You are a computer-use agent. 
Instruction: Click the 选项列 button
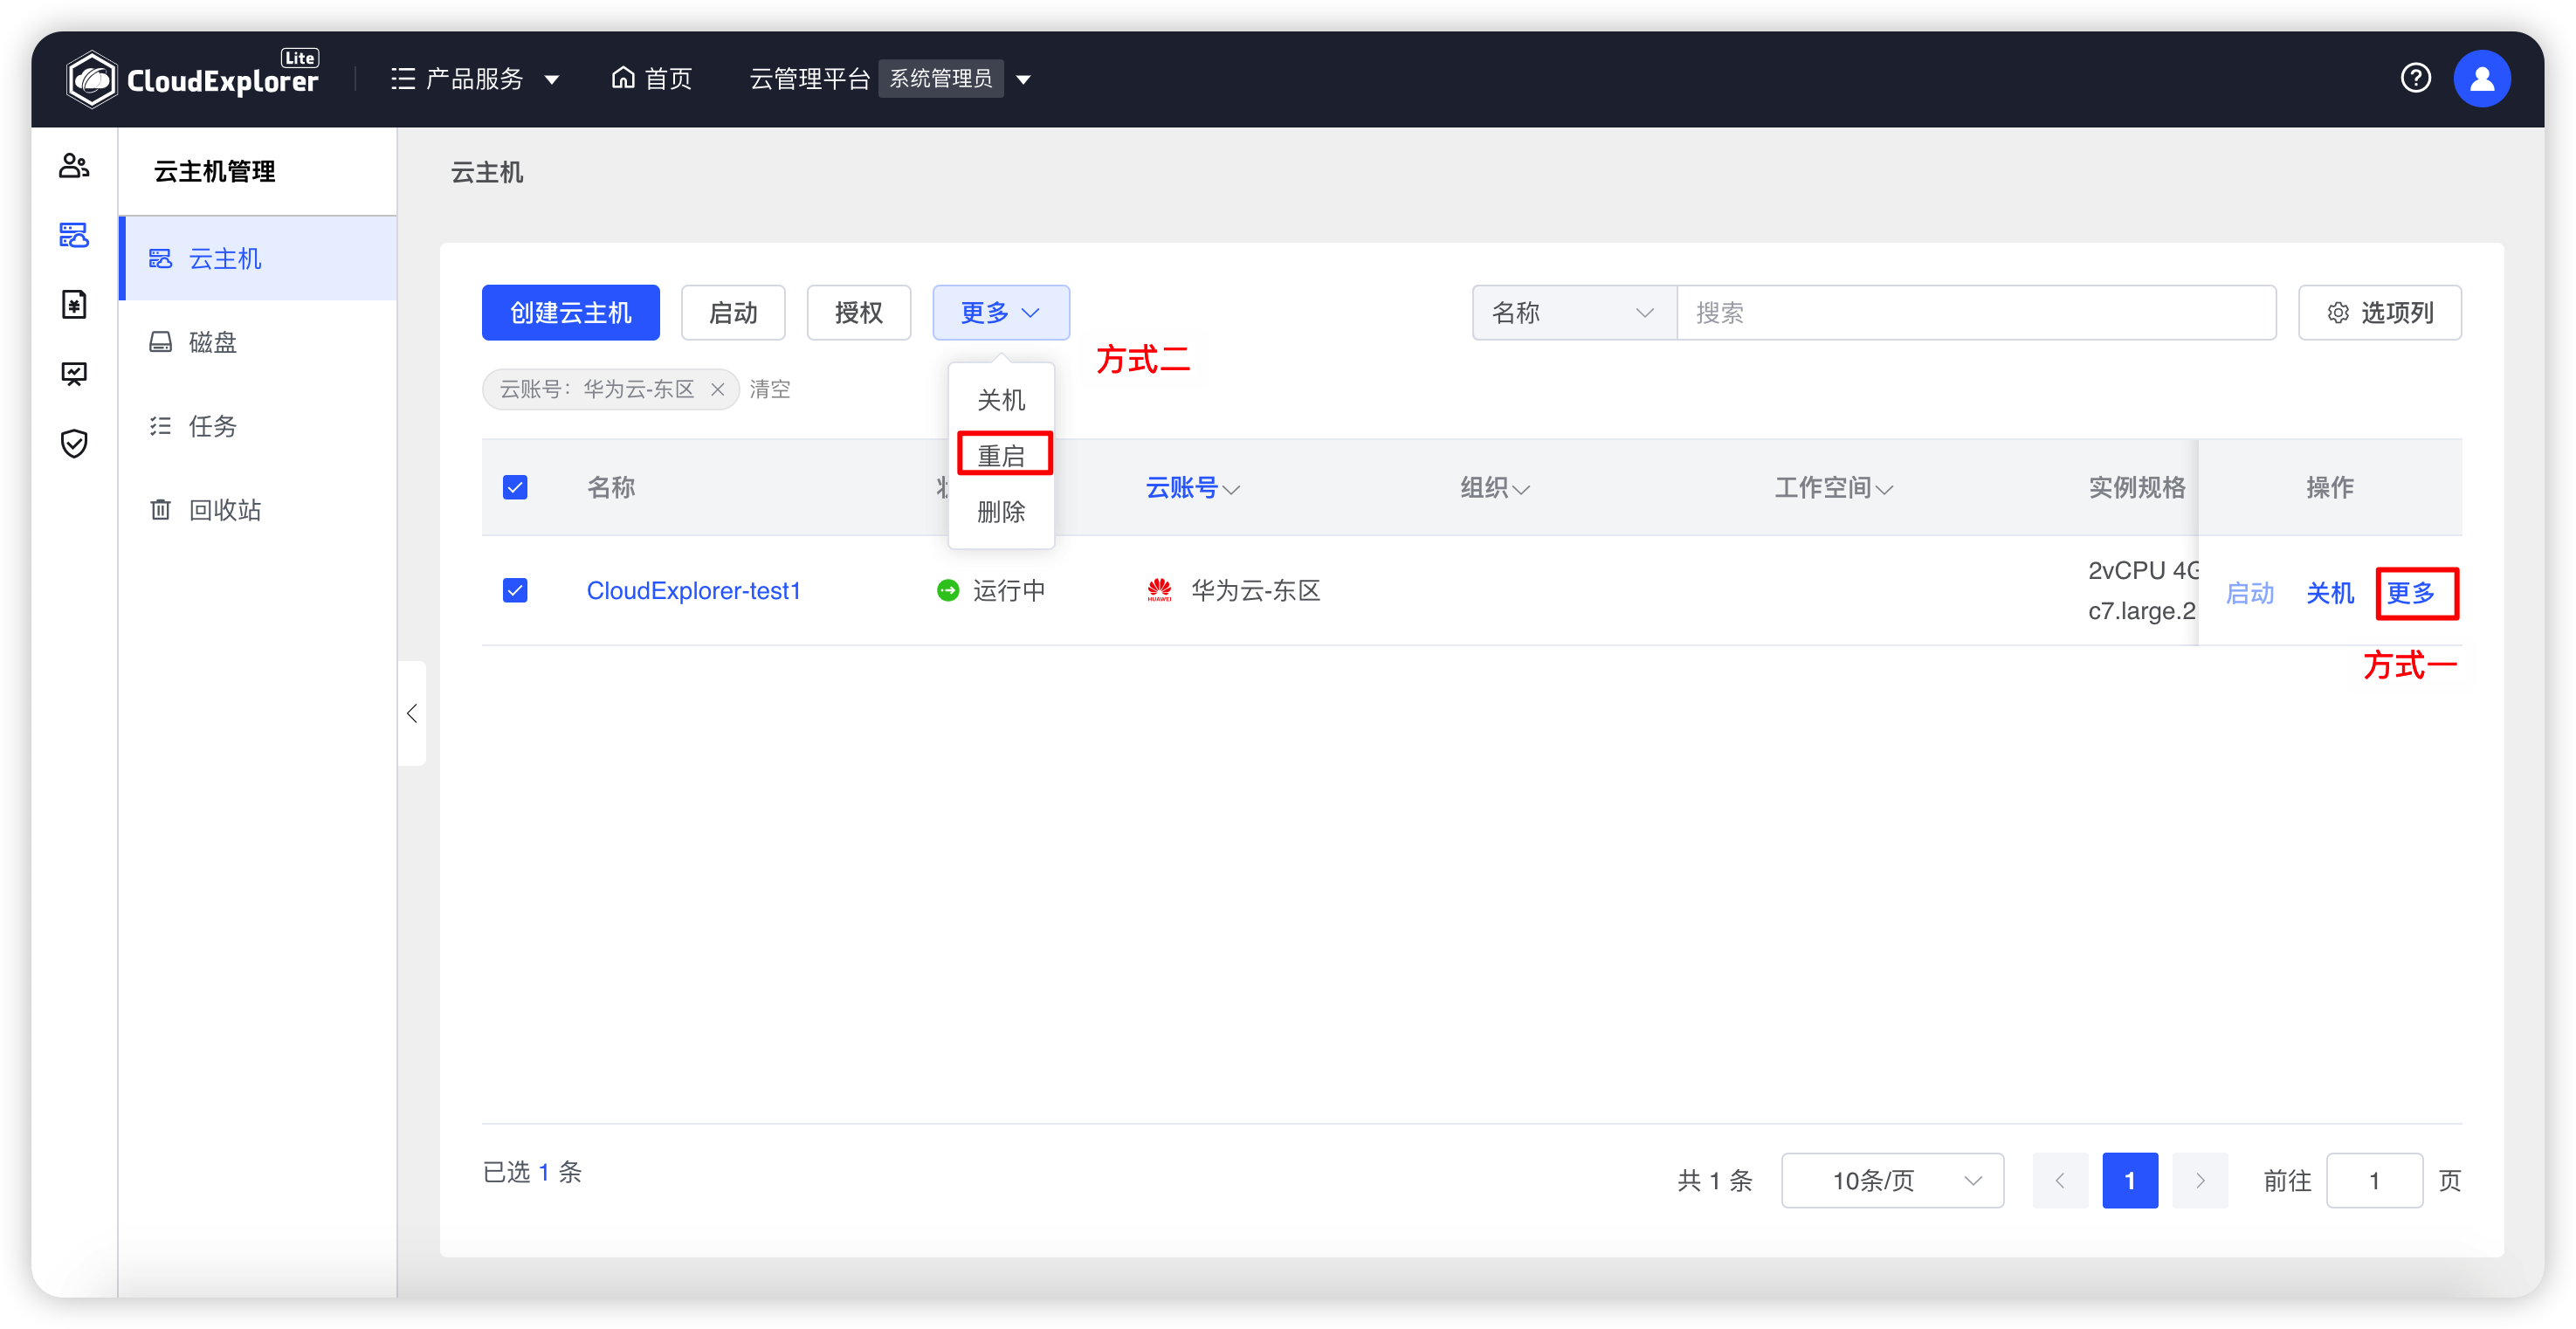coord(2379,313)
